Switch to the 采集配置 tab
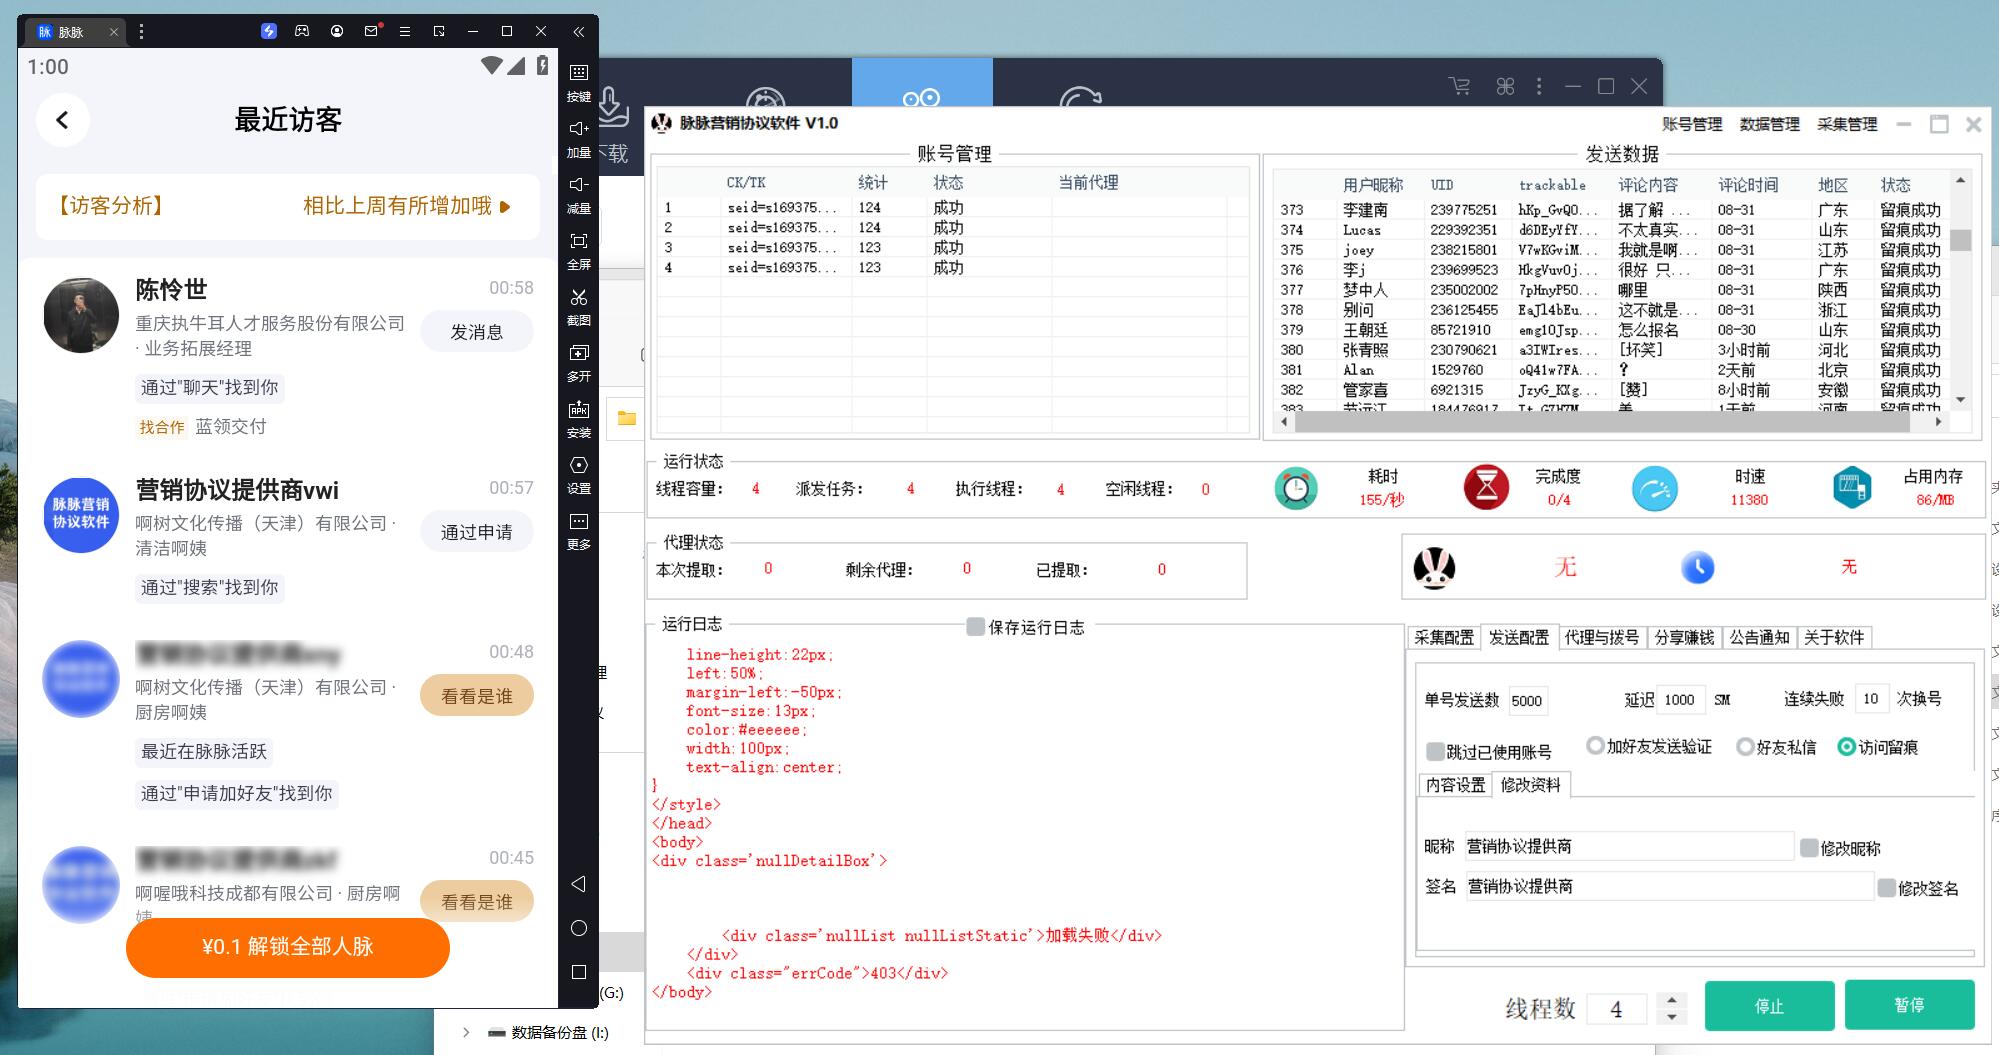Image resolution: width=1999 pixels, height=1055 pixels. pyautogui.click(x=1443, y=637)
